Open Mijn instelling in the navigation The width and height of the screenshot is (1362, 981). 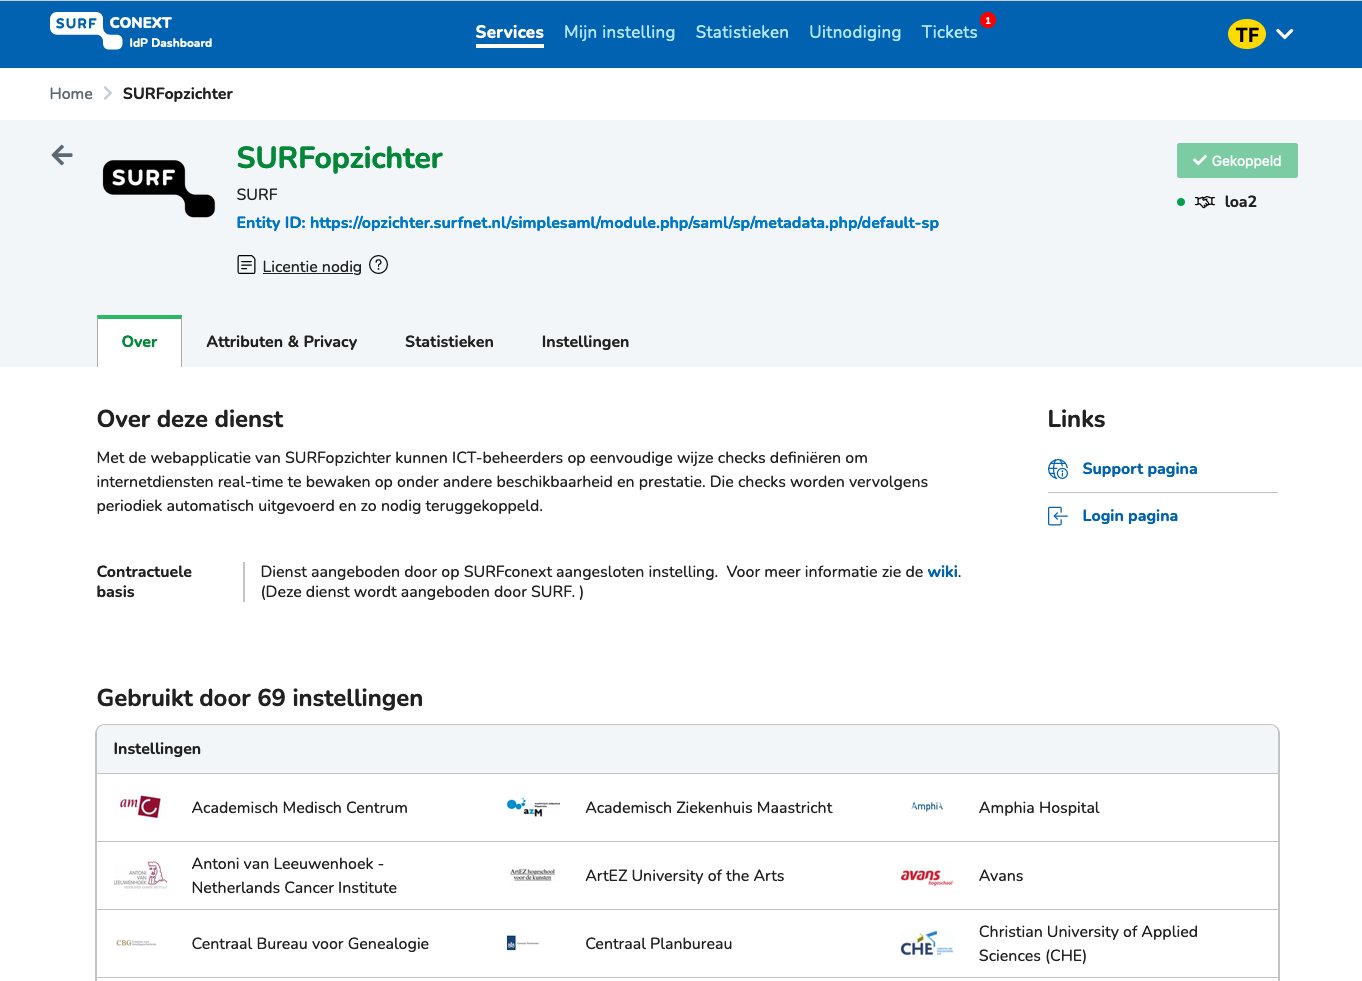click(619, 32)
